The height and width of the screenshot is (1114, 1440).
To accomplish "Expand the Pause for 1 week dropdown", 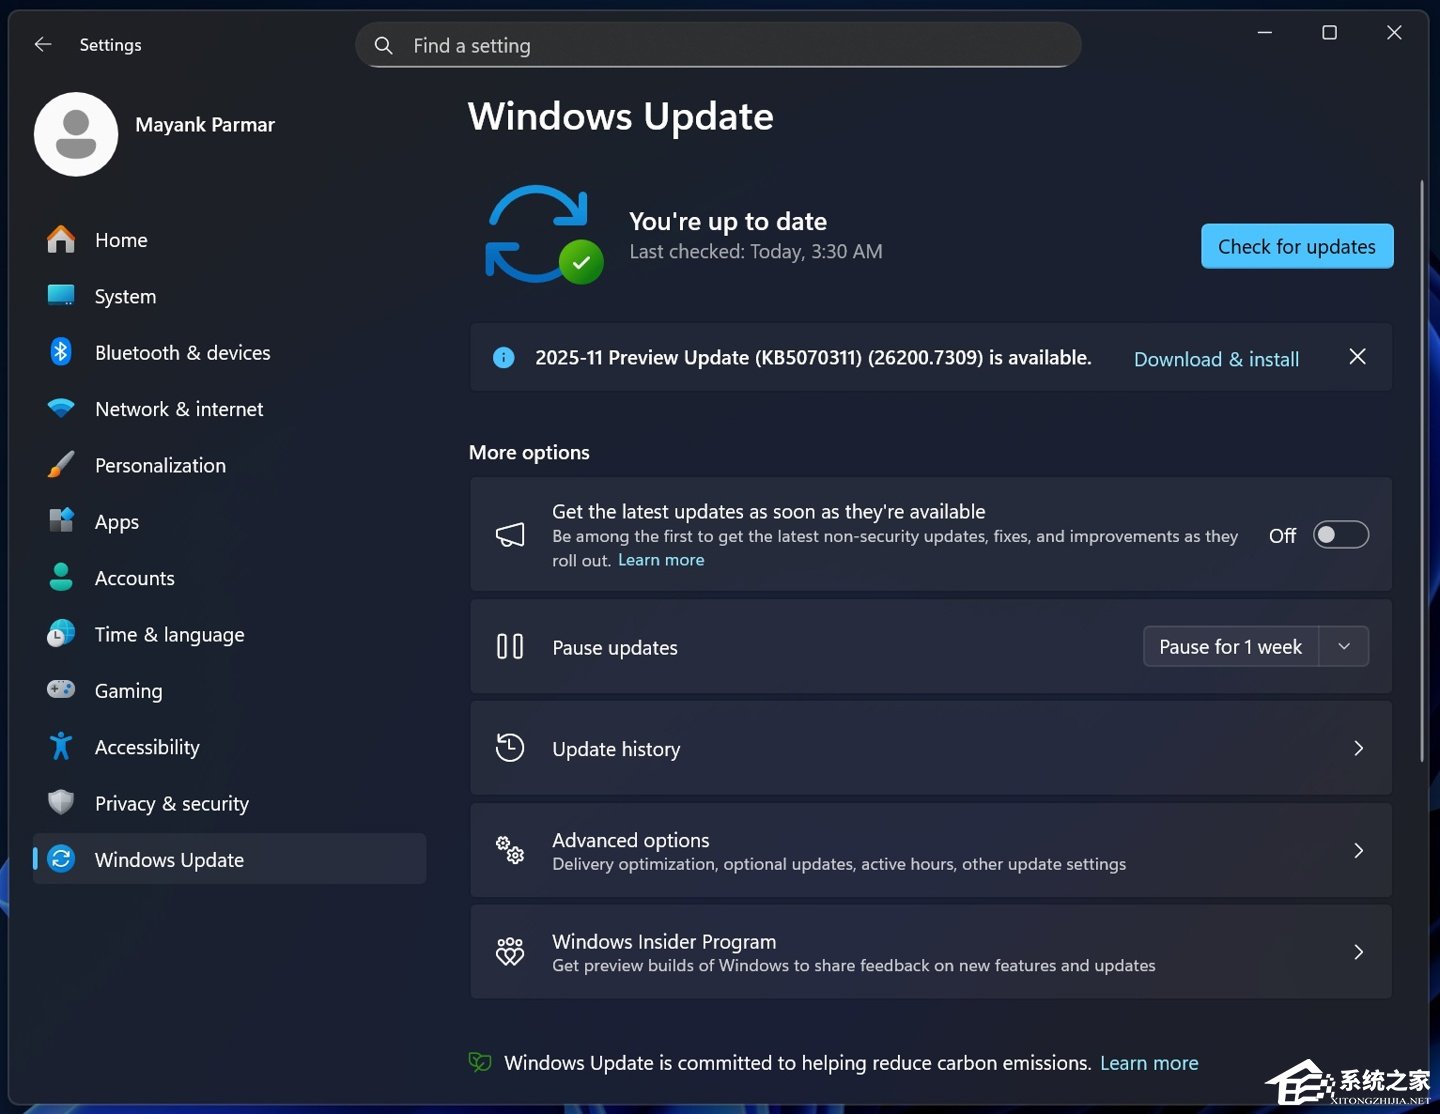I will (x=1344, y=646).
